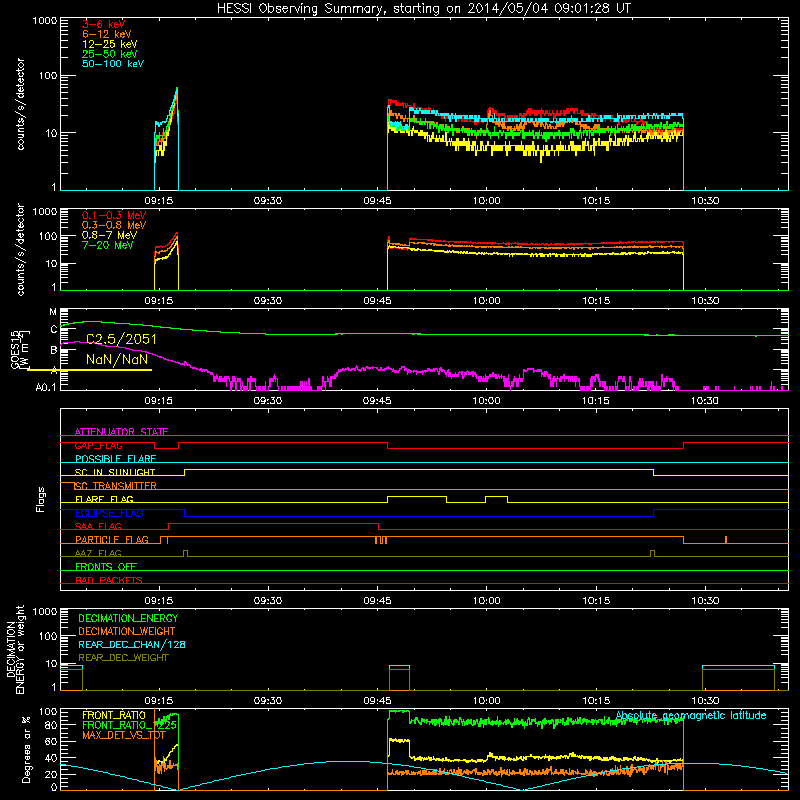Click the raised FLARE_FLAG segment near 09:50
The width and height of the screenshot is (800, 800).
pyautogui.click(x=417, y=496)
